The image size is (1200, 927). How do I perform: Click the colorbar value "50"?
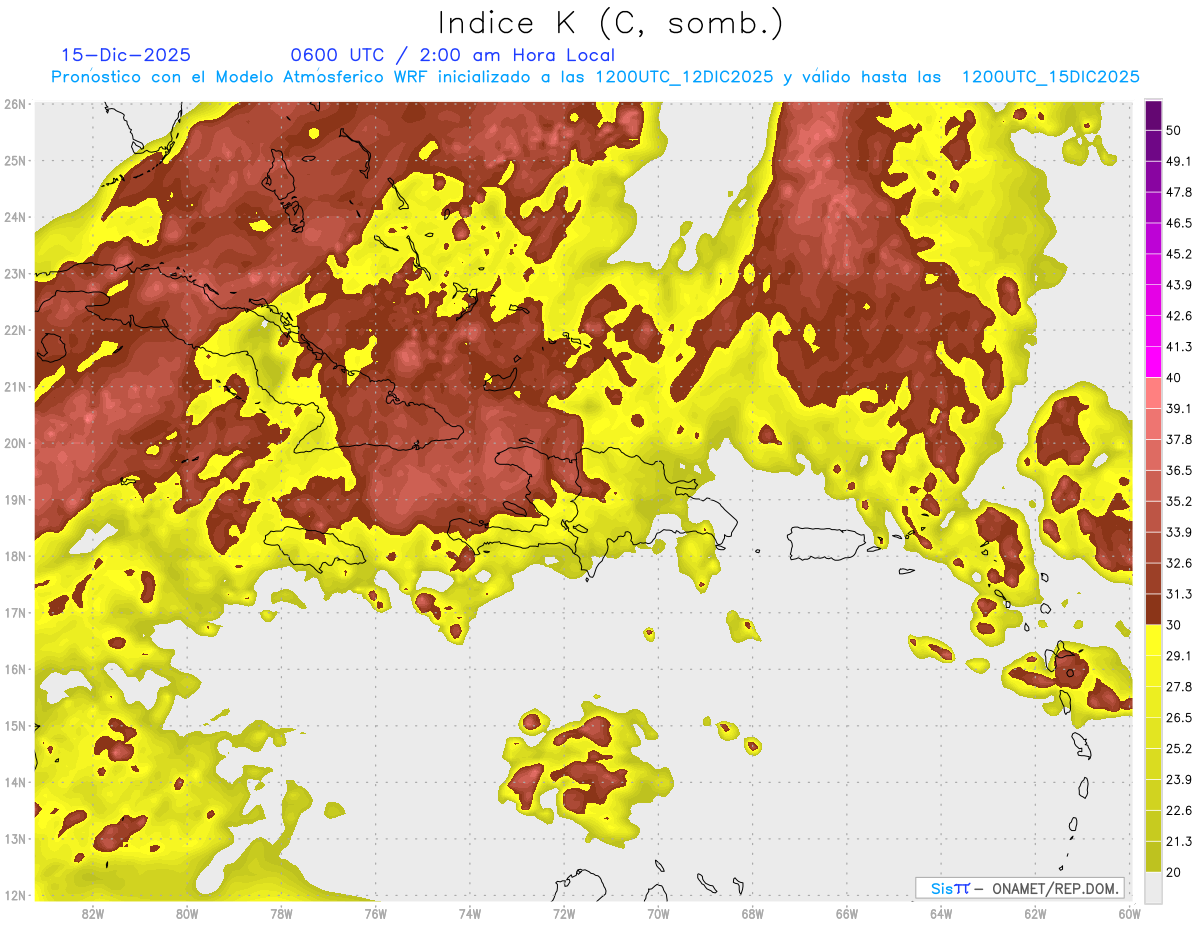pyautogui.click(x=1176, y=130)
